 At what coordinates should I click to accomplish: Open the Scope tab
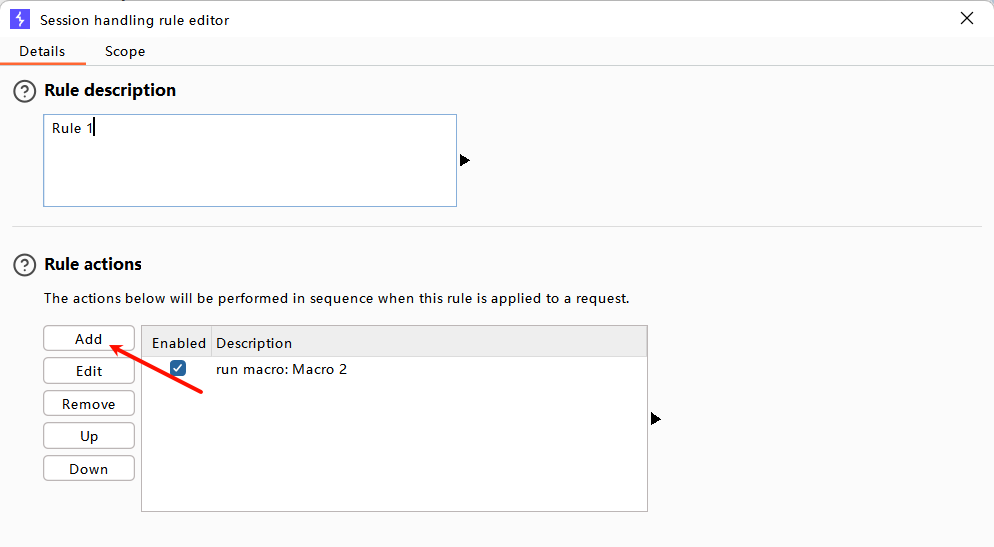click(125, 51)
